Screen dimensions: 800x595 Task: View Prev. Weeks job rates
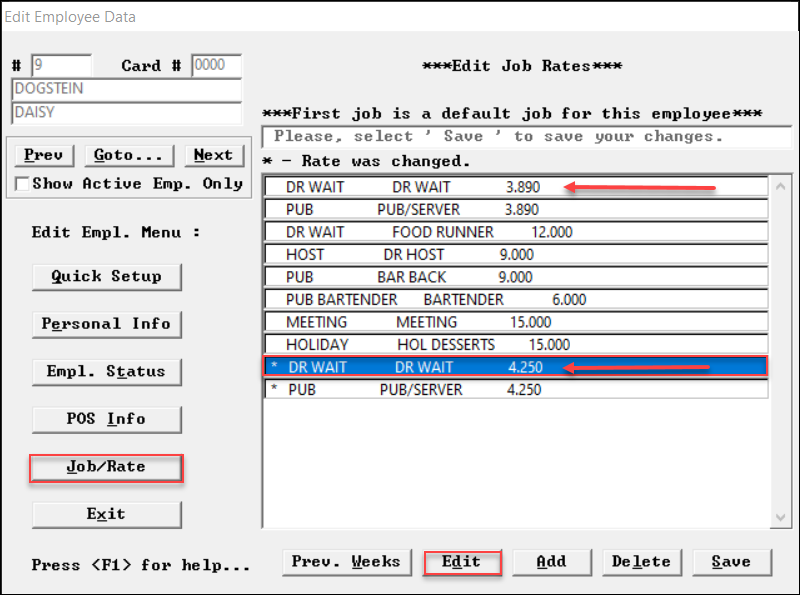347,562
